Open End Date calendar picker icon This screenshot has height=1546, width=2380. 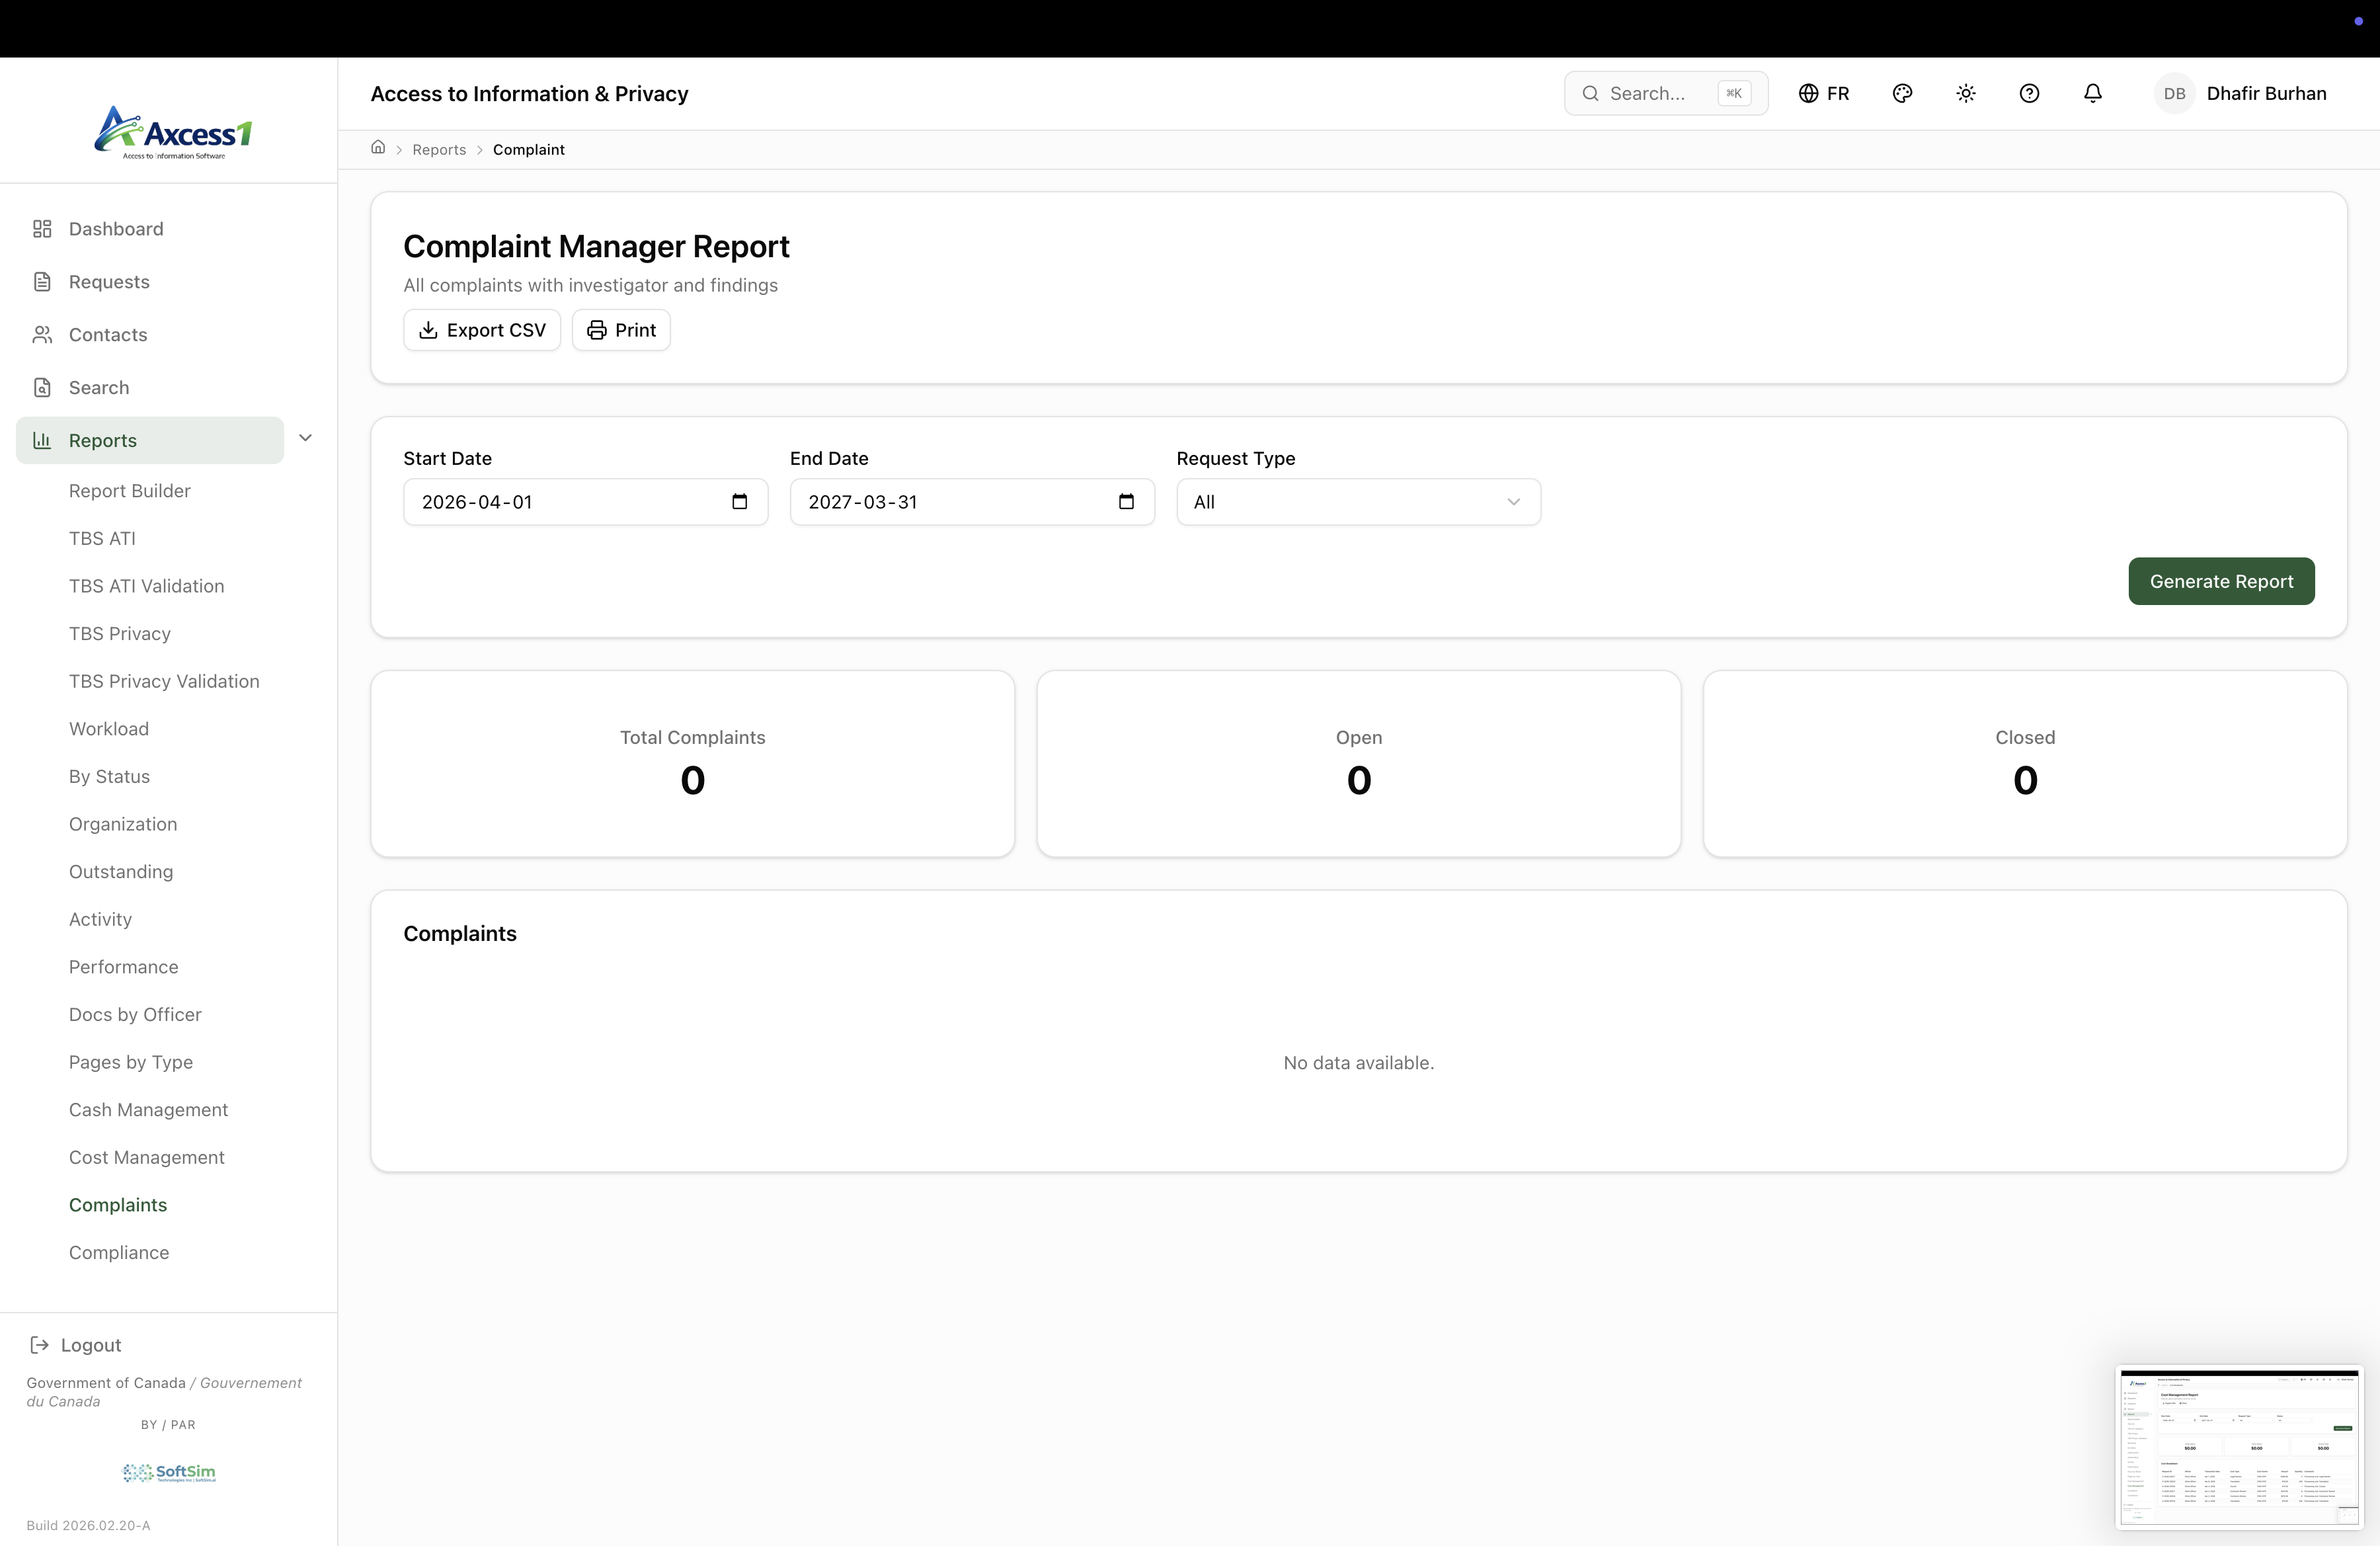(x=1126, y=502)
